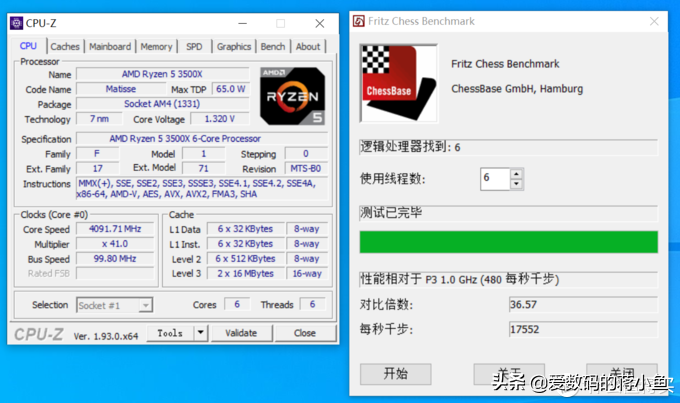This screenshot has width=680, height=403.
Task: Open the Socket #1 selection dropdown
Action: [114, 305]
